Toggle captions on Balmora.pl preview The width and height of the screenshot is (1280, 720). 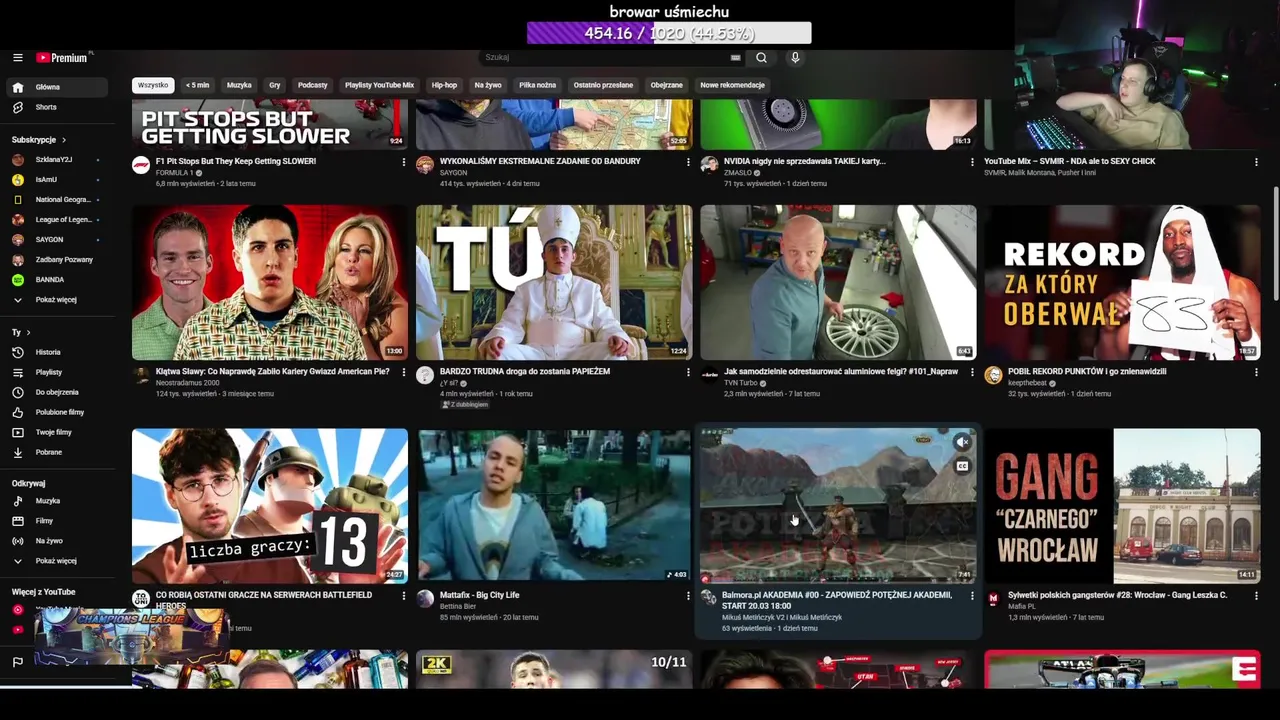point(962,466)
